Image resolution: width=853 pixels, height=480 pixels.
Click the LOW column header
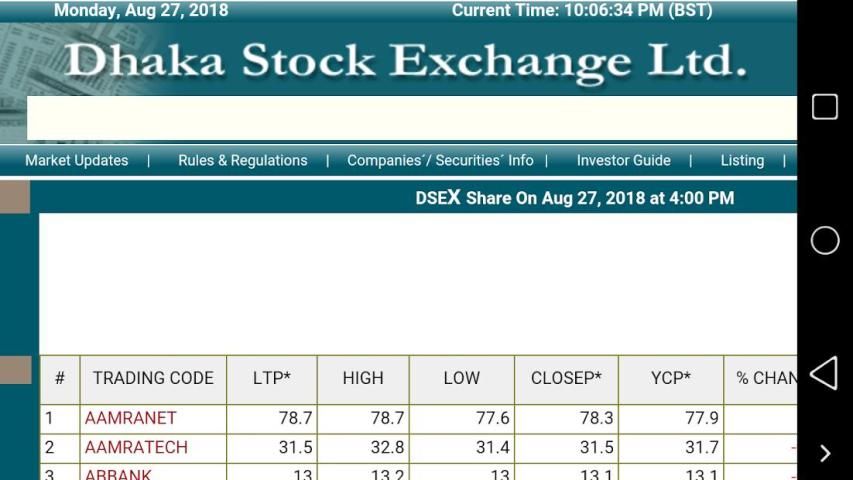tap(462, 378)
